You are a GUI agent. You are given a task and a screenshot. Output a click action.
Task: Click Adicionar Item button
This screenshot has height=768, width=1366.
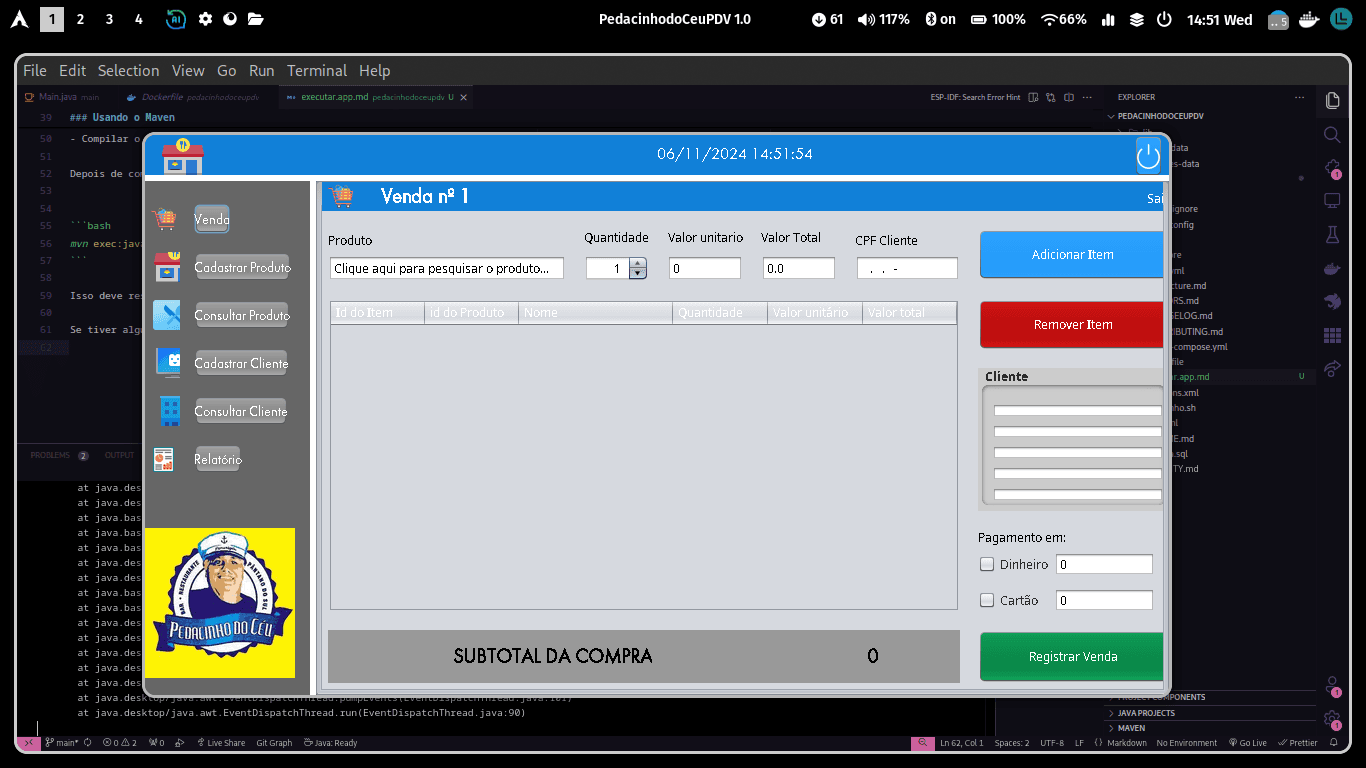click(1072, 255)
